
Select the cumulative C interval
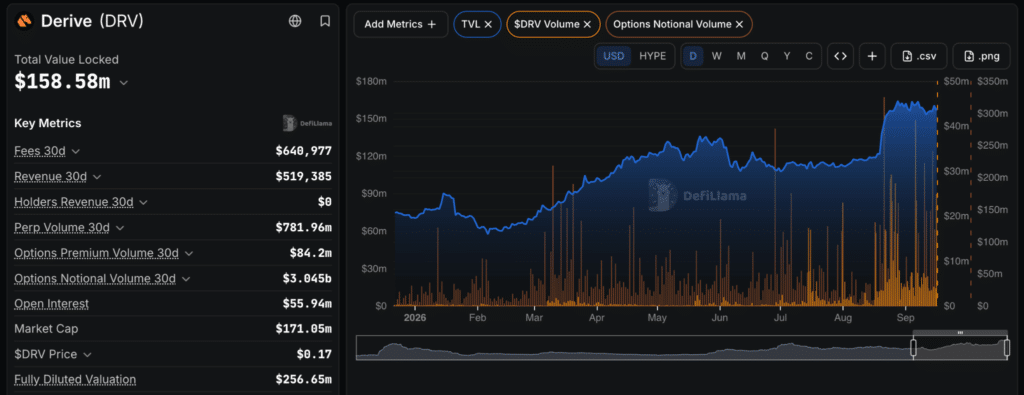click(809, 56)
